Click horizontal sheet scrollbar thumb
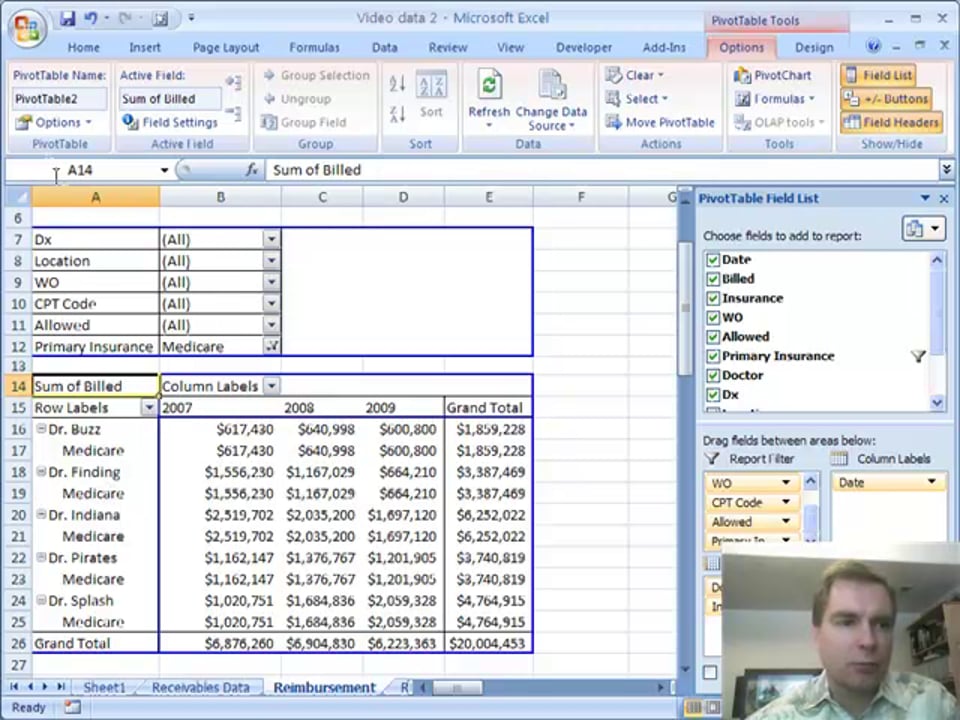This screenshot has width=960, height=720. (457, 688)
